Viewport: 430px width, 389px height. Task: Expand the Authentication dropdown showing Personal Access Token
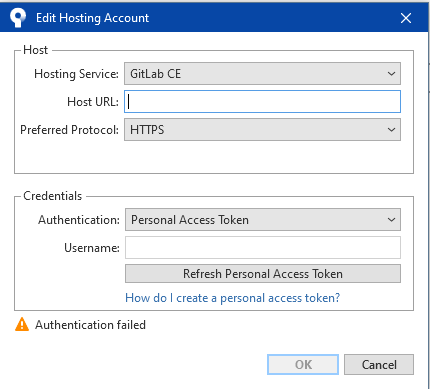tap(263, 220)
